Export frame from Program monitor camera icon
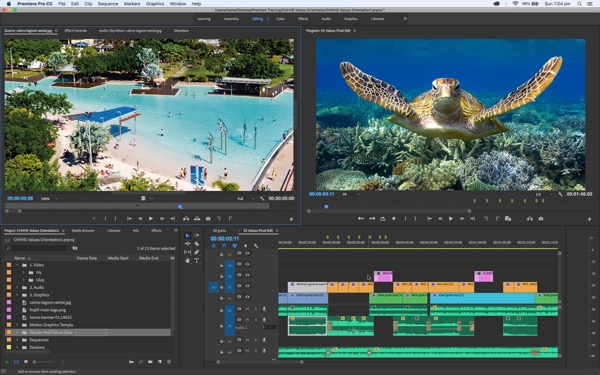This screenshot has width=600, height=375. [x=541, y=219]
